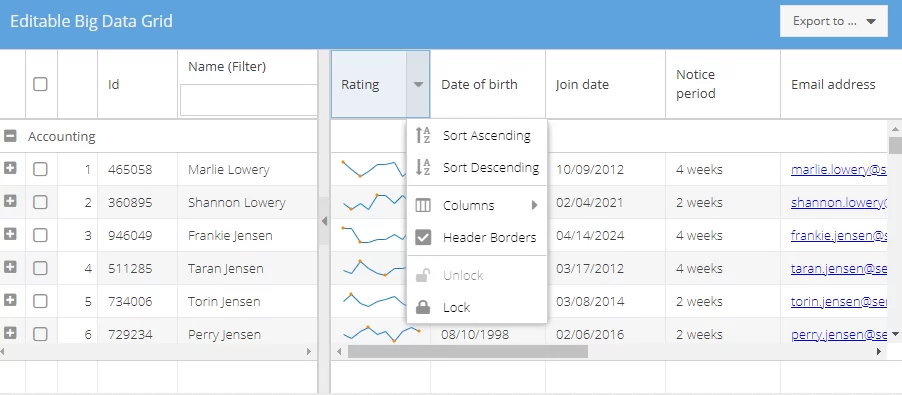Click the Name filter input field

[249, 100]
